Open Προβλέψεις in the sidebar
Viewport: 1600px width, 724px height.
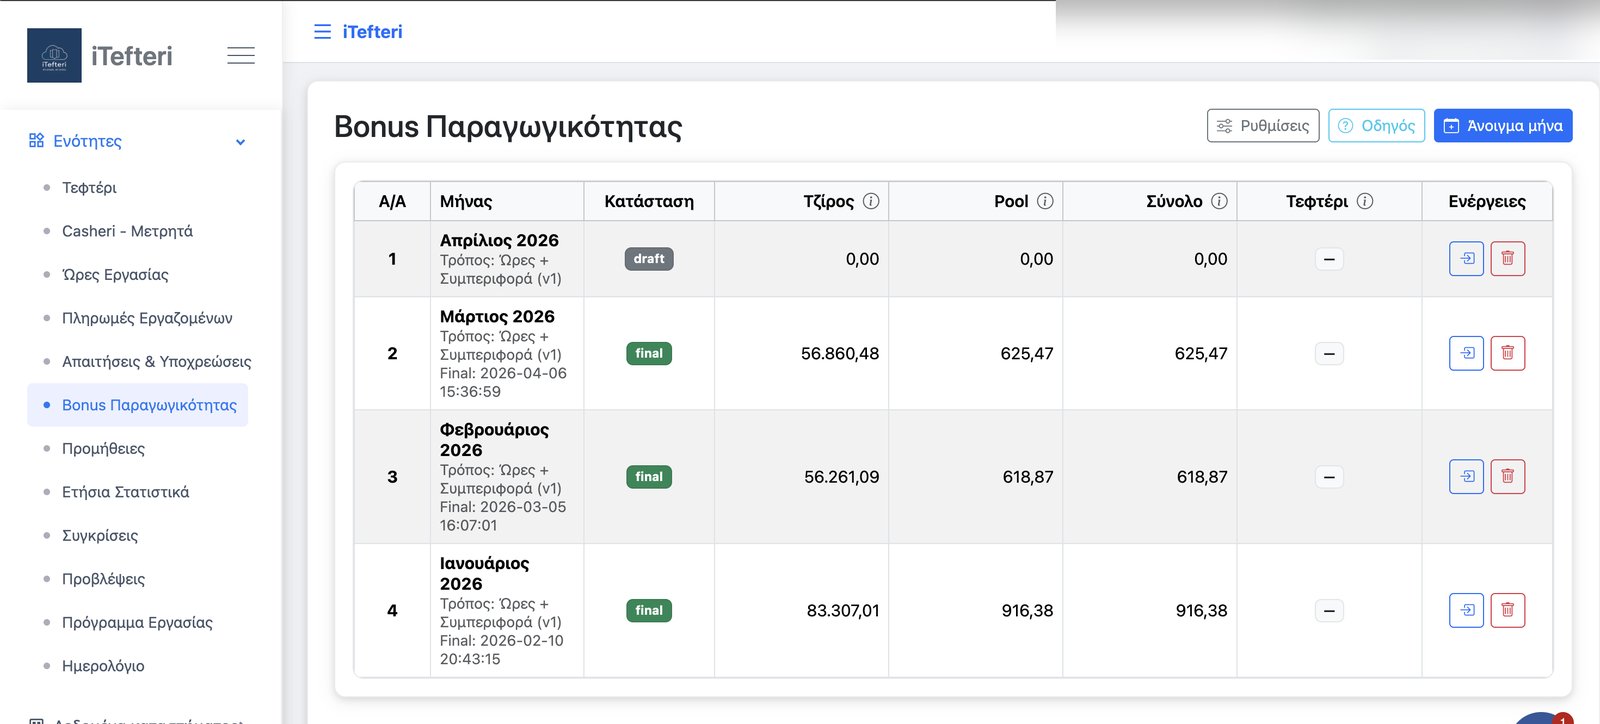(103, 579)
